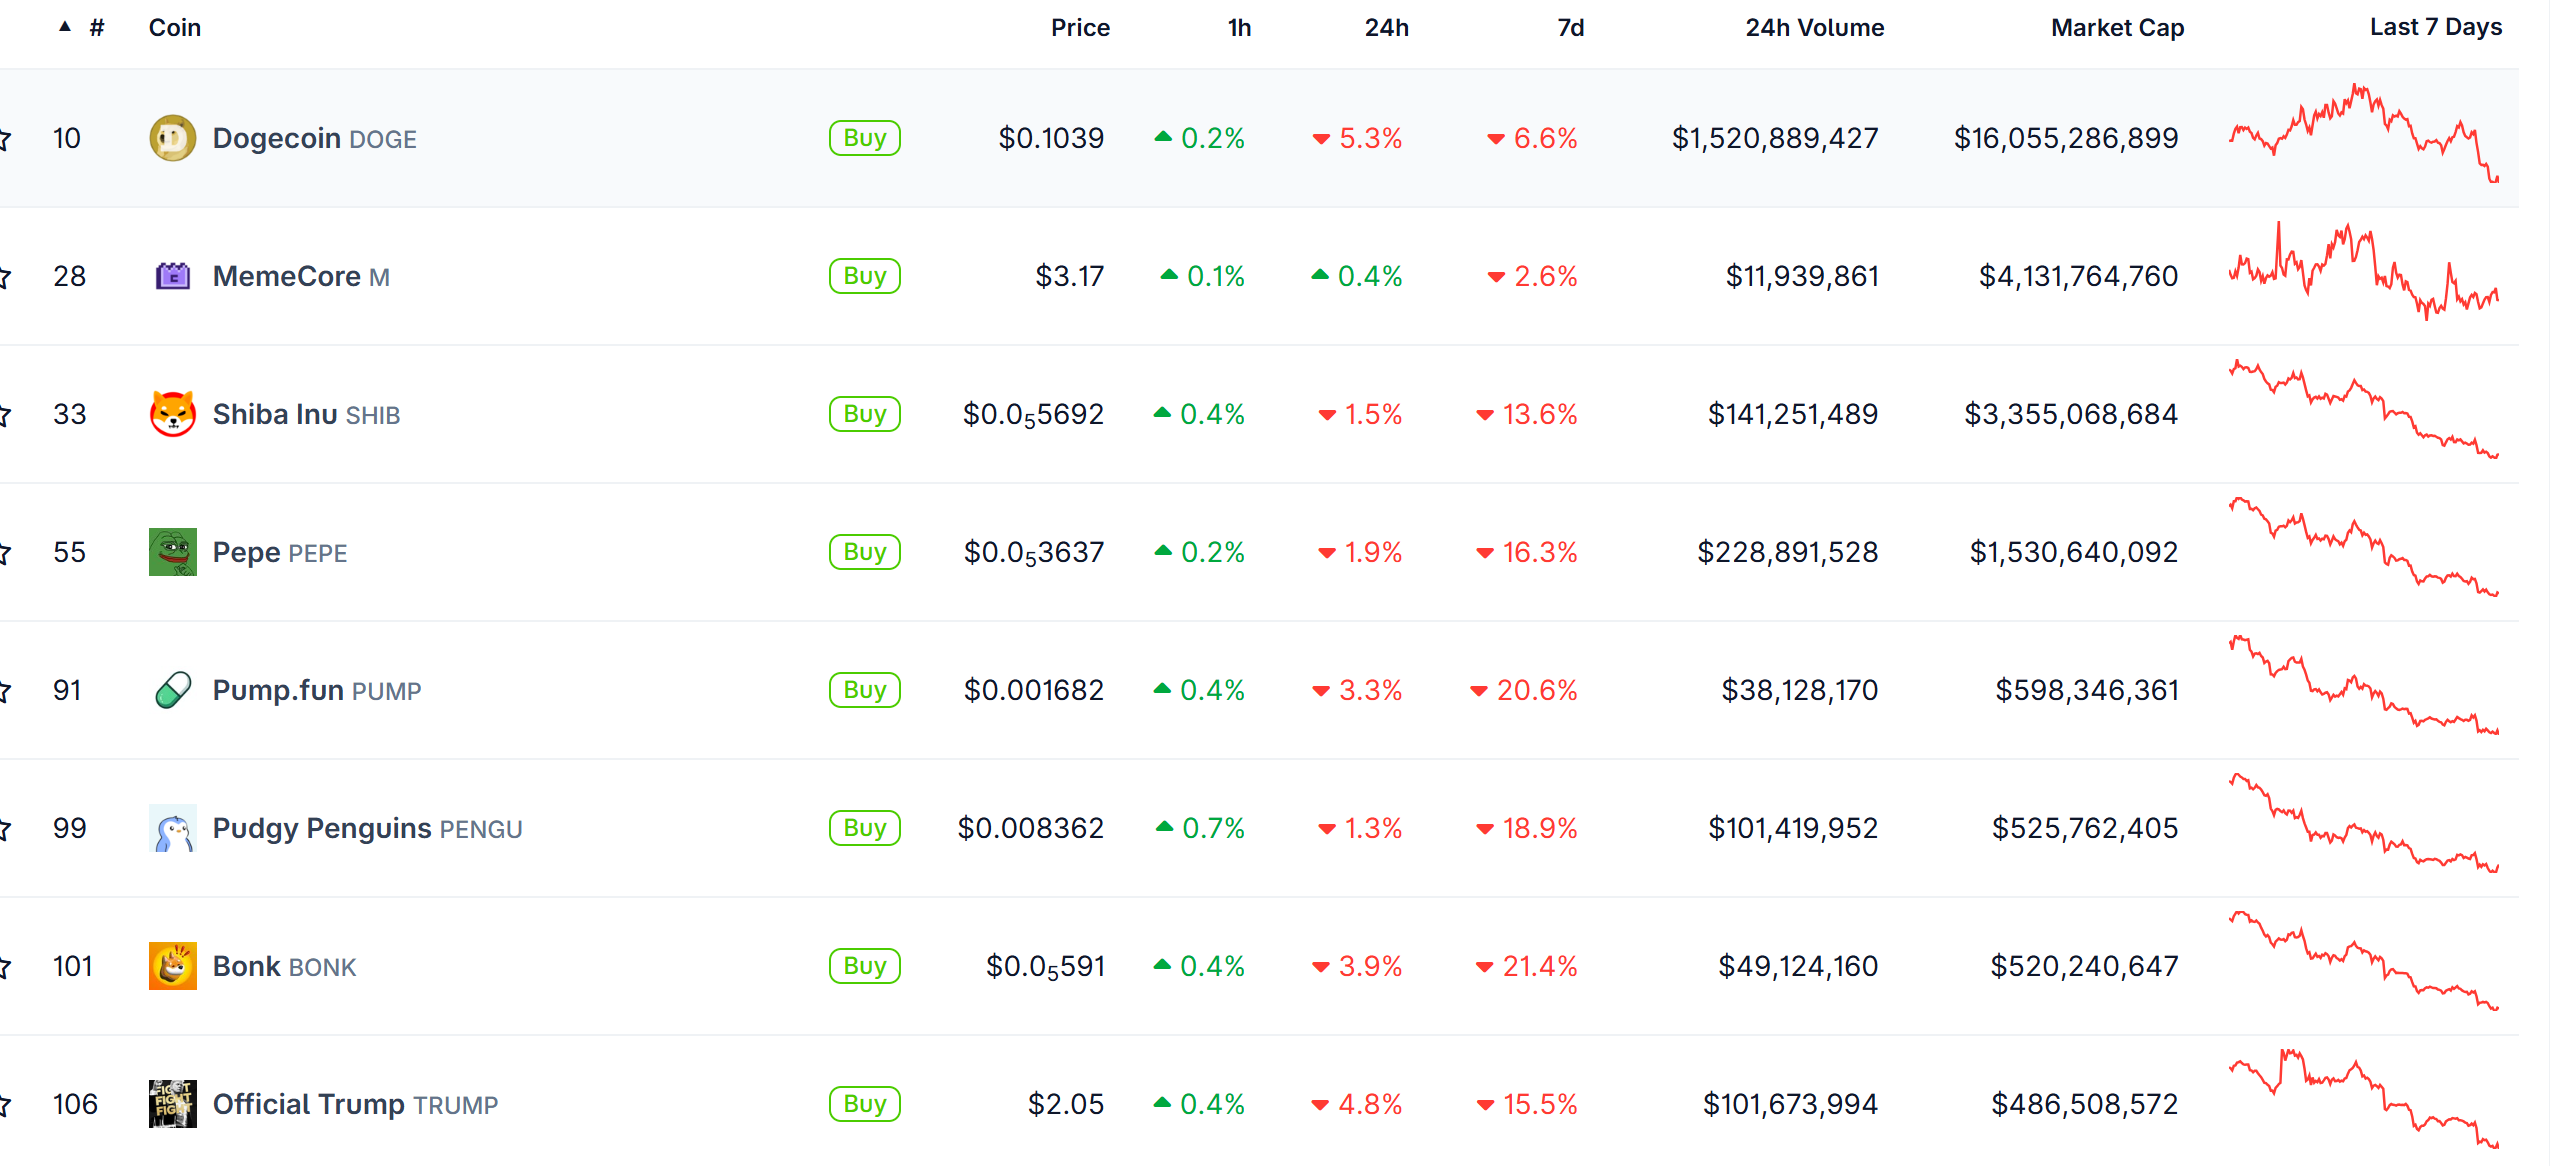Sort table by Price column

coord(1080,28)
